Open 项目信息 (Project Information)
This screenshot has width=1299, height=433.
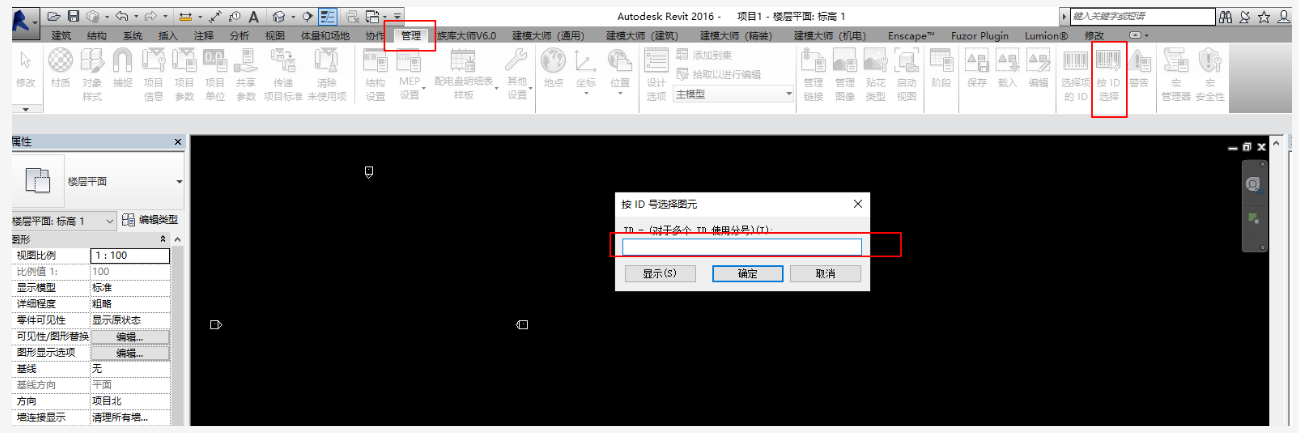(153, 75)
